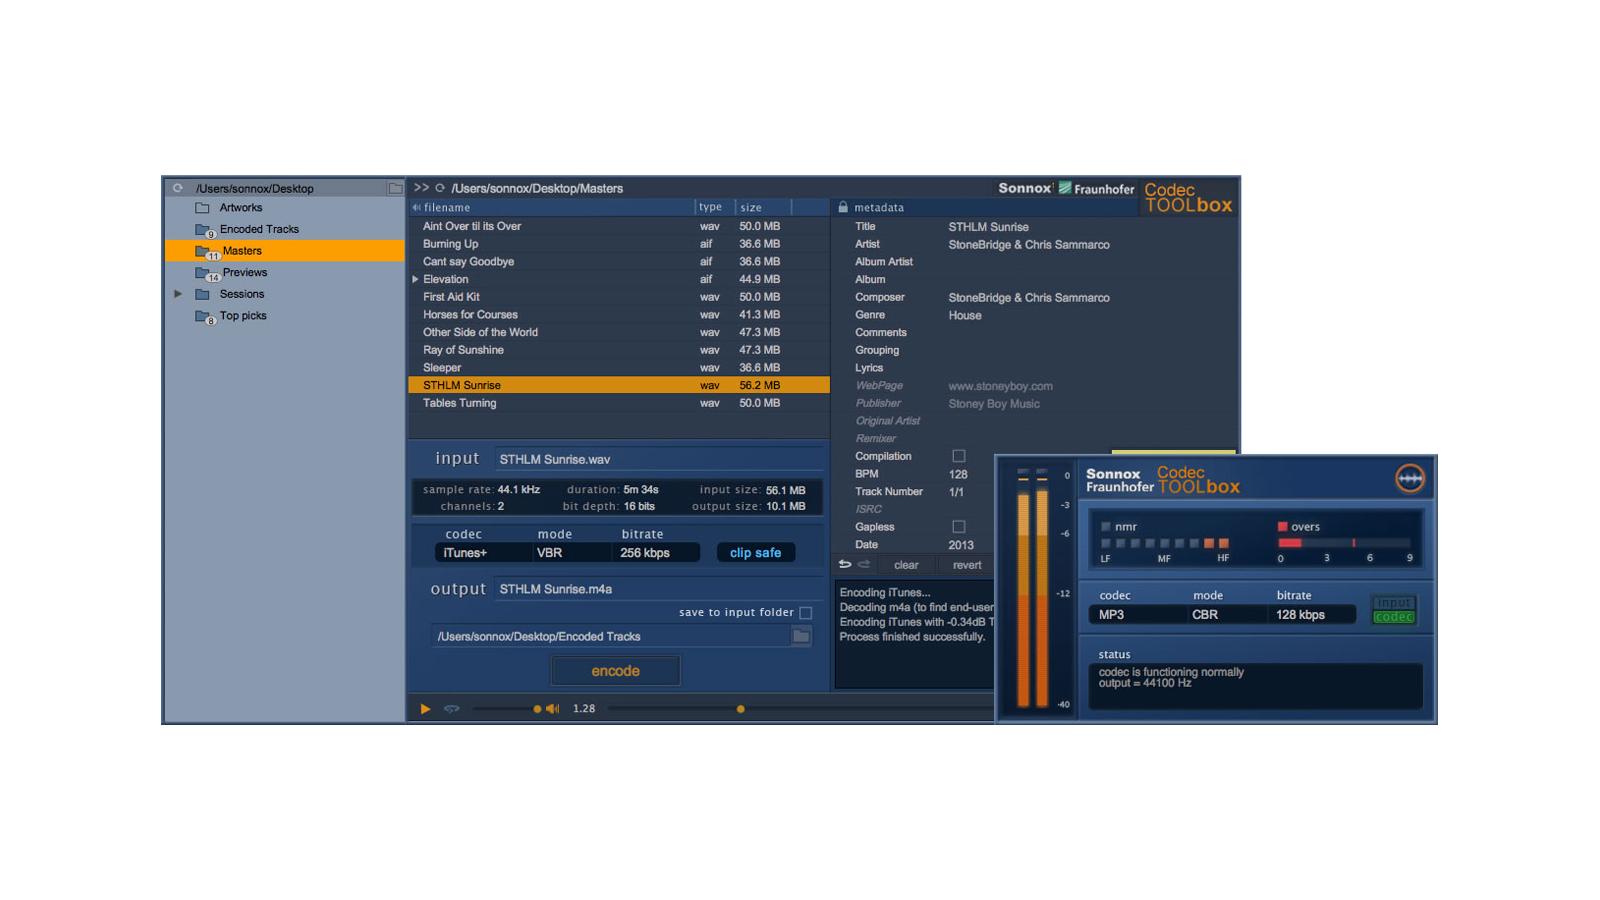Select the Encoded Tracks folder in the sidebar
Viewport: 1600px width, 900px height.
(285, 230)
